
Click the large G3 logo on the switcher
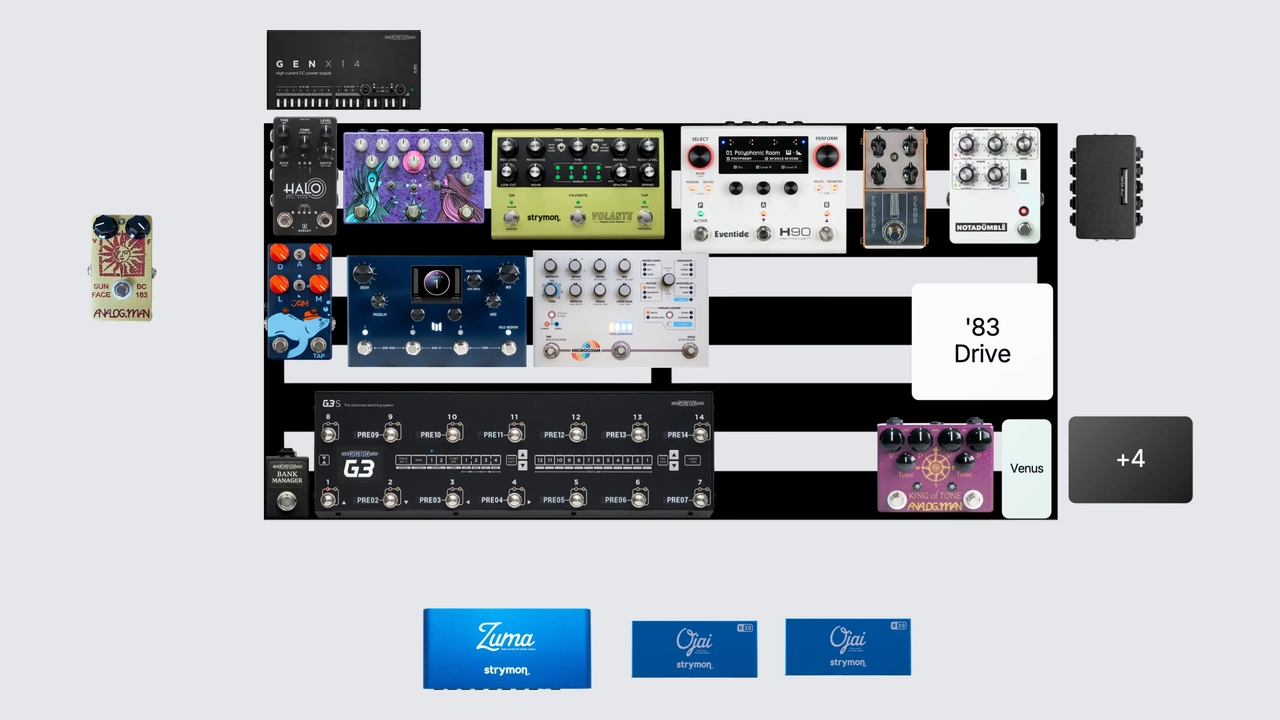point(359,467)
